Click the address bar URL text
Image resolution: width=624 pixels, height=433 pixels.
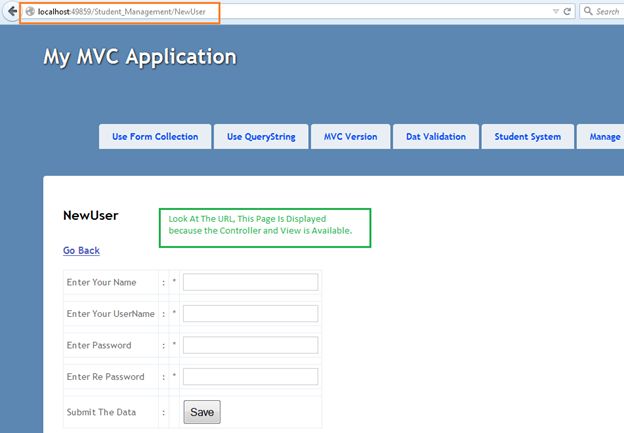coord(122,12)
